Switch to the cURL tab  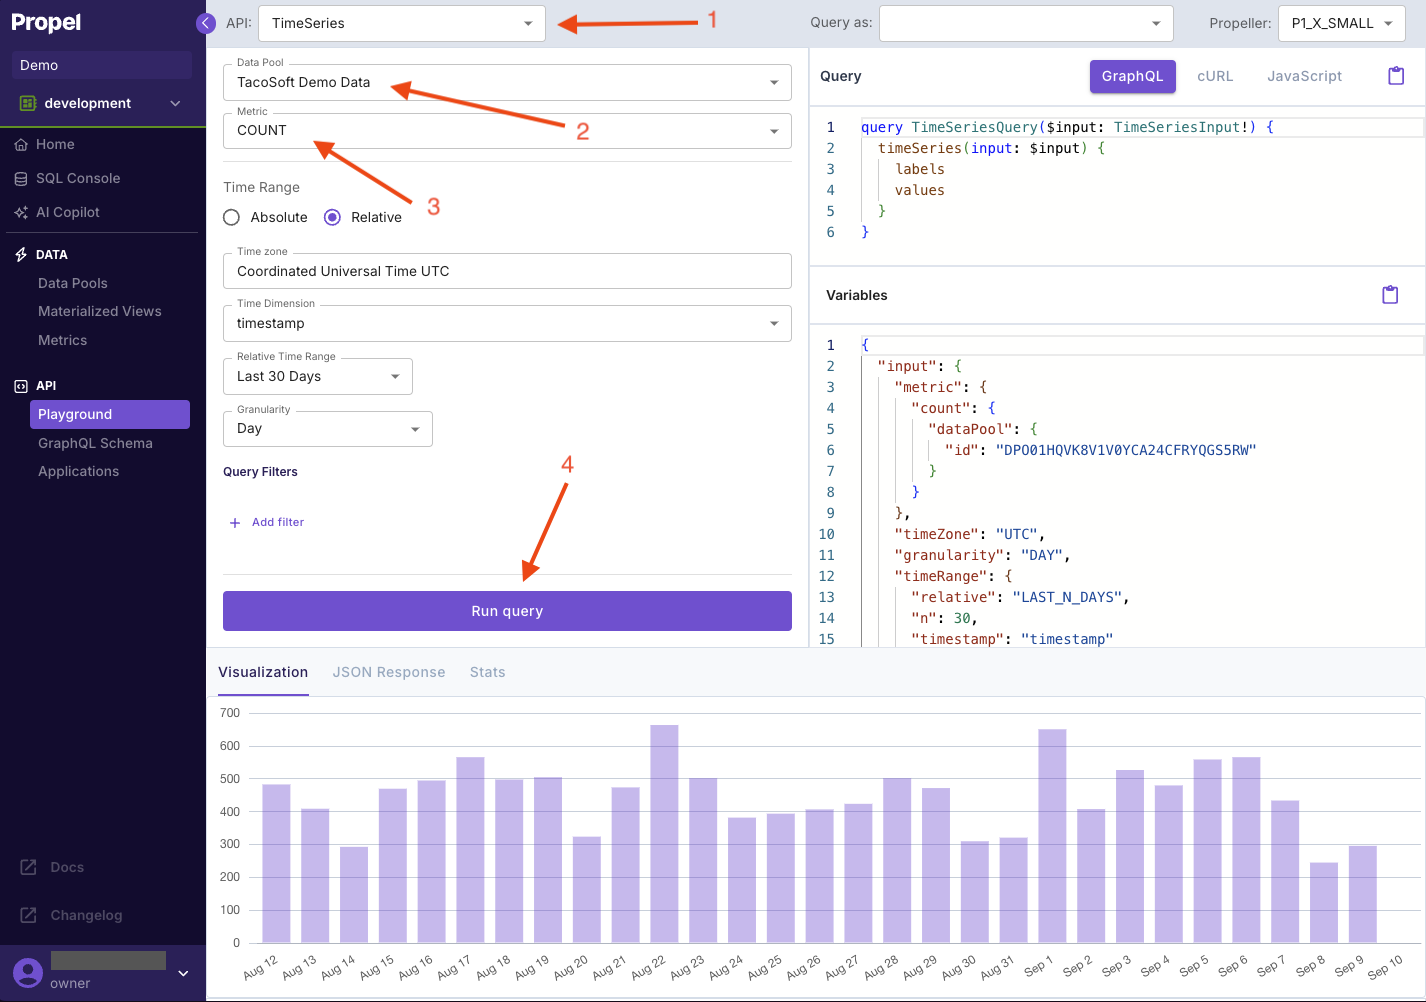[x=1215, y=75]
